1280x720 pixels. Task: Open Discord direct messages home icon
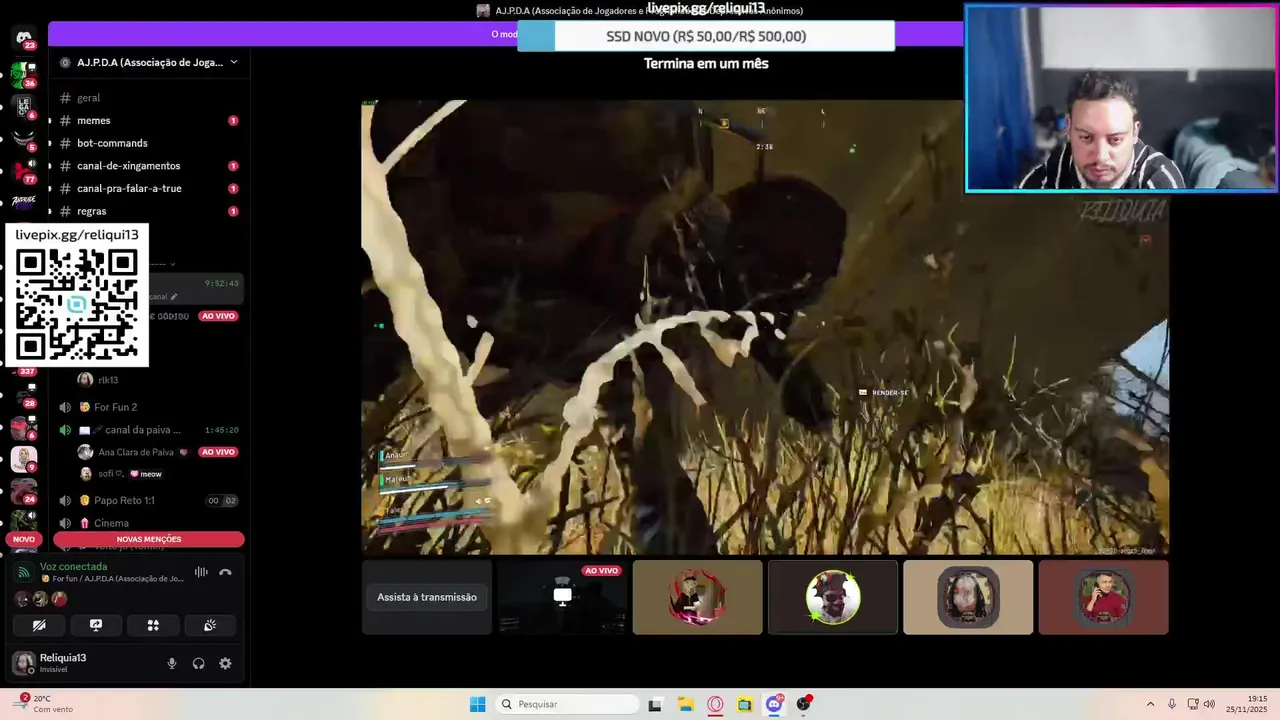click(x=24, y=39)
